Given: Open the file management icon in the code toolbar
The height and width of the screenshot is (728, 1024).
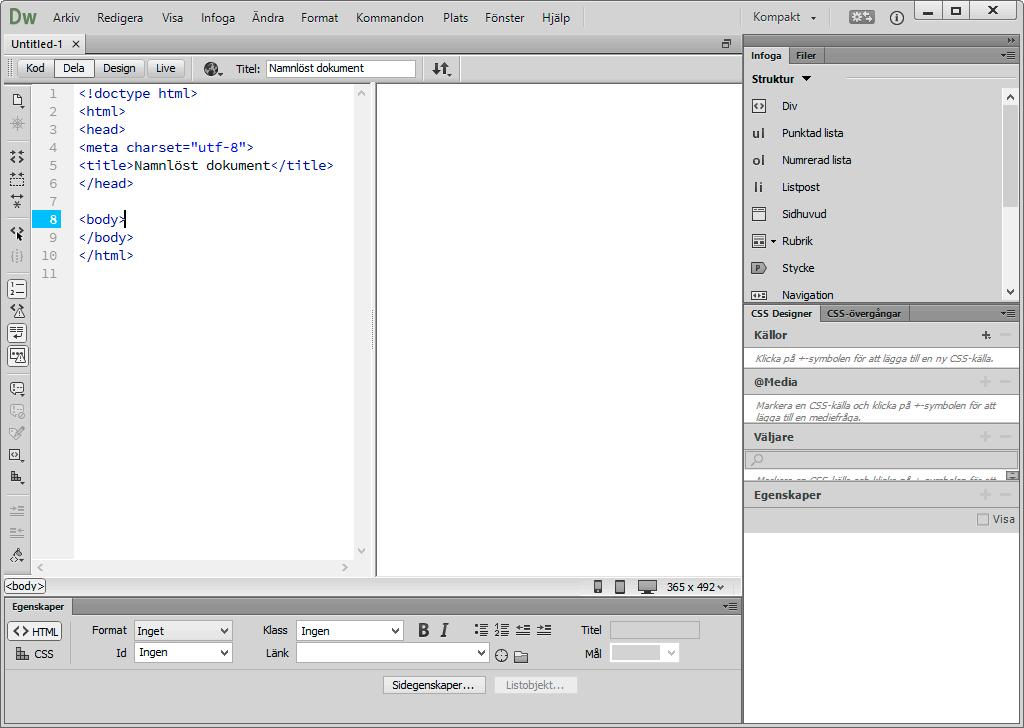Looking at the screenshot, I should (x=18, y=101).
